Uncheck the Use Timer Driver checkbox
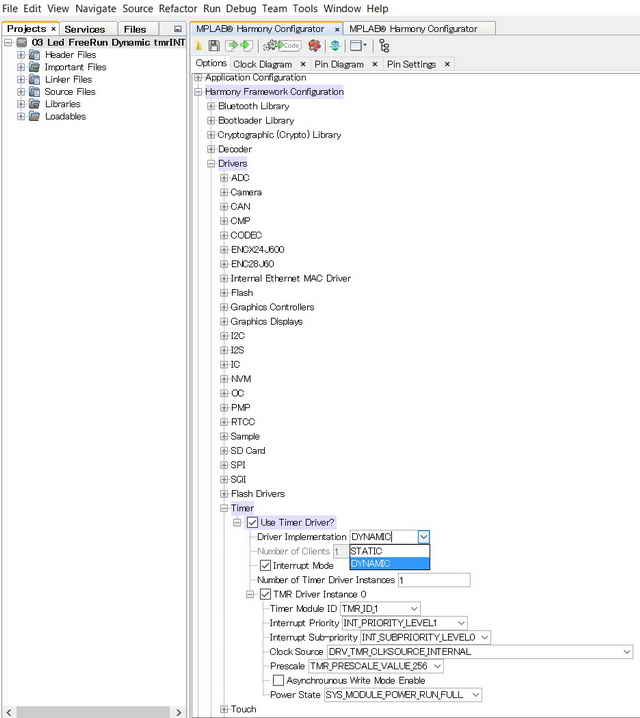The image size is (640, 718). click(252, 522)
